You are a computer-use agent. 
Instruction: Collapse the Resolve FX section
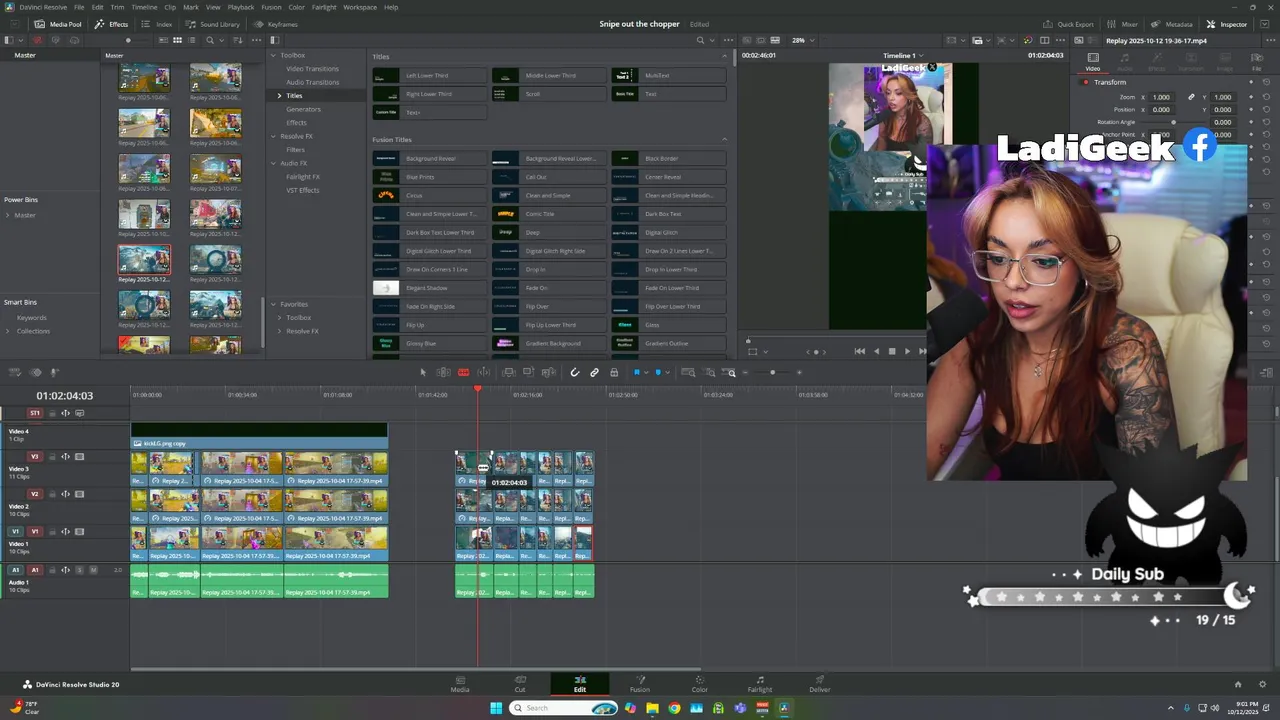(273, 136)
